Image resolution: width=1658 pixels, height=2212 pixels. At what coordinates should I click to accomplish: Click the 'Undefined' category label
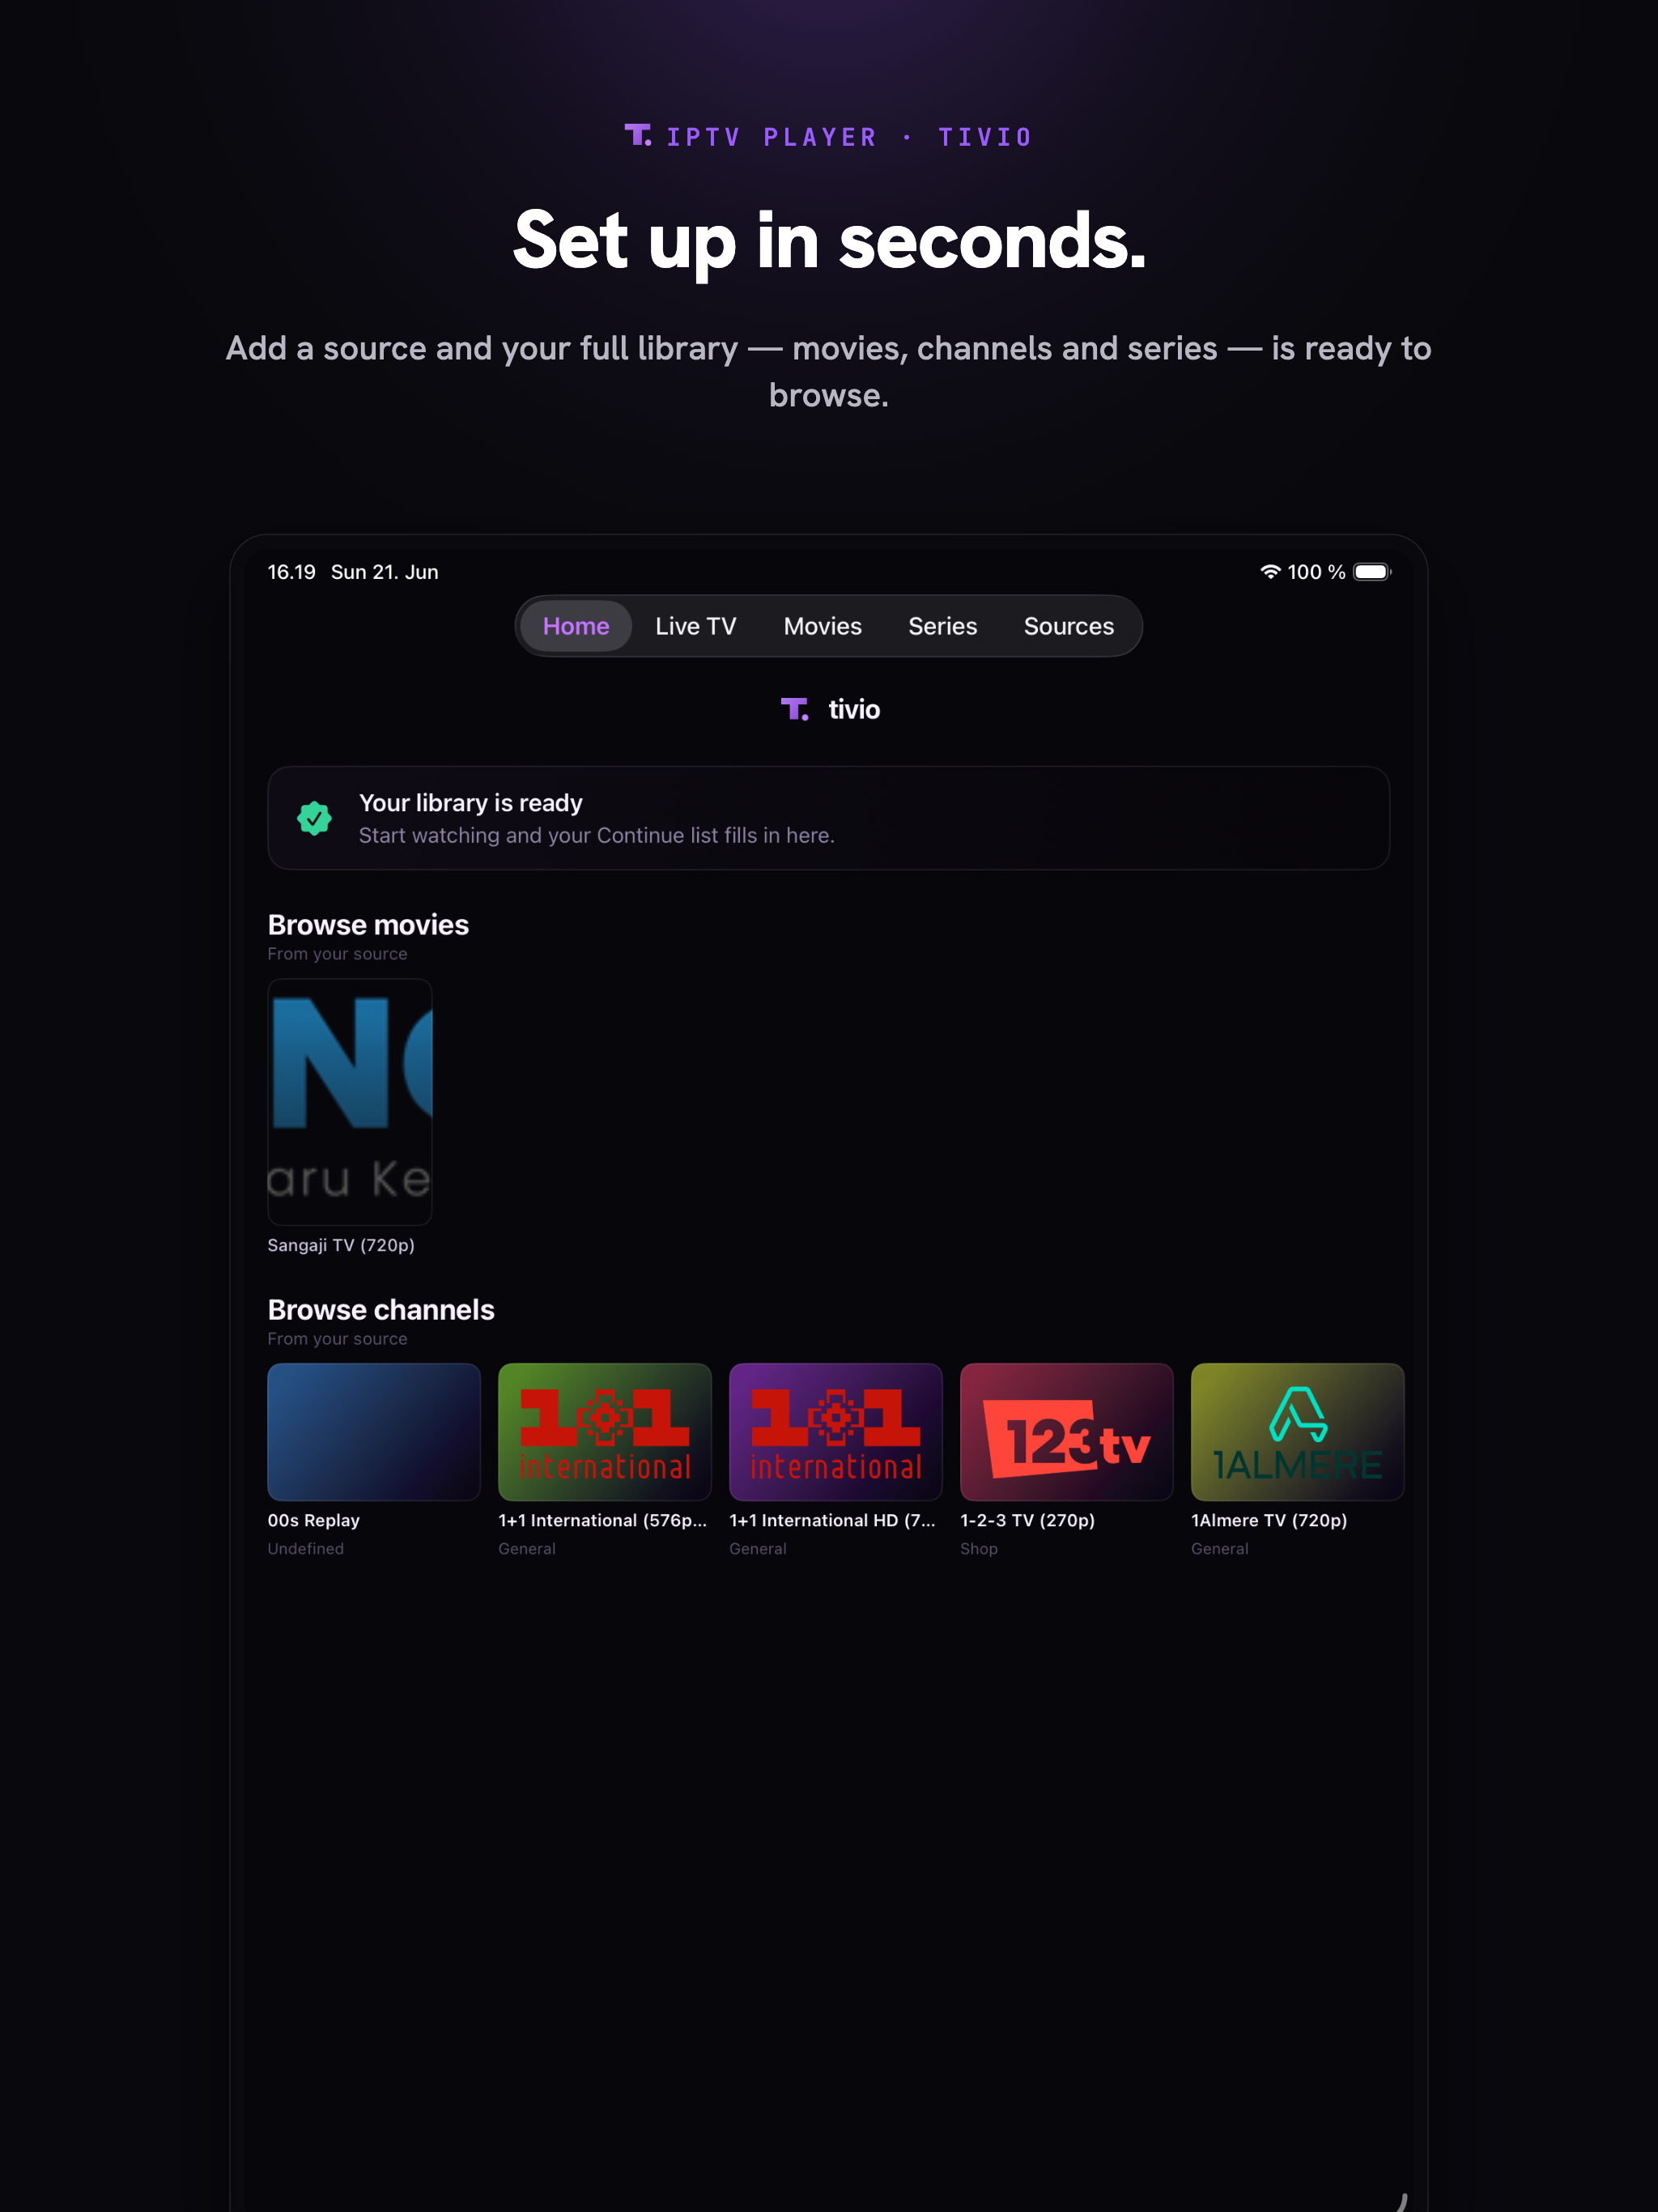[x=306, y=1548]
